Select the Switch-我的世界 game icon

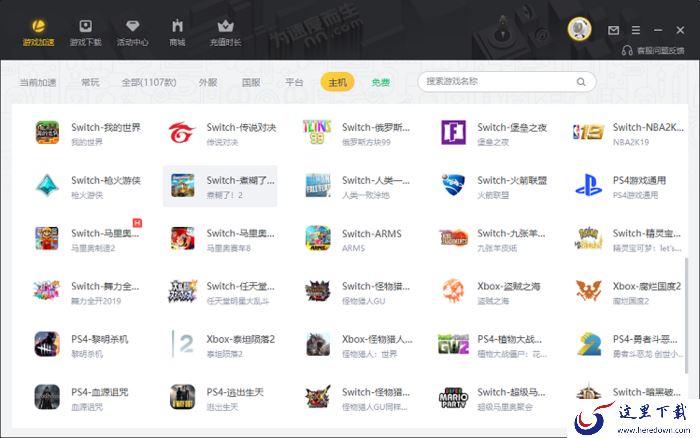(47, 133)
